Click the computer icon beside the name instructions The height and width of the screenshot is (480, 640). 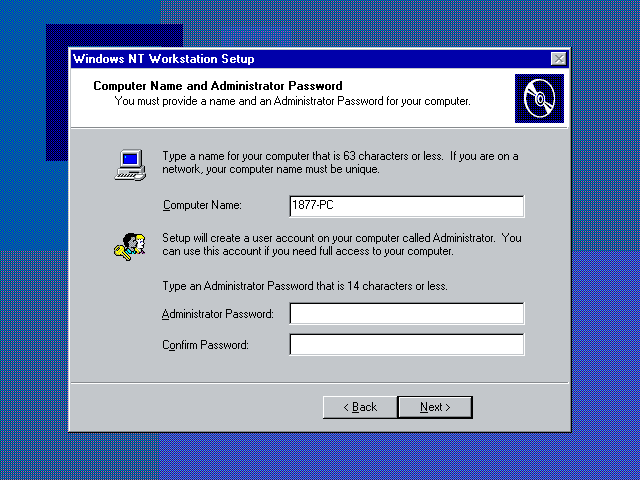point(130,165)
